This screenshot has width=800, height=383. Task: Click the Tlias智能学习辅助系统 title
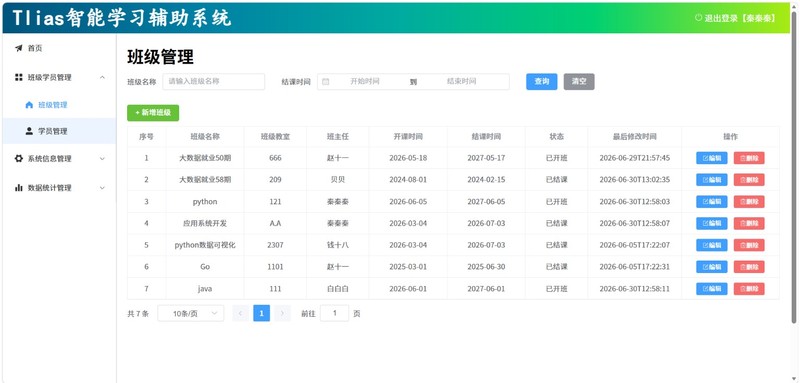coord(121,18)
